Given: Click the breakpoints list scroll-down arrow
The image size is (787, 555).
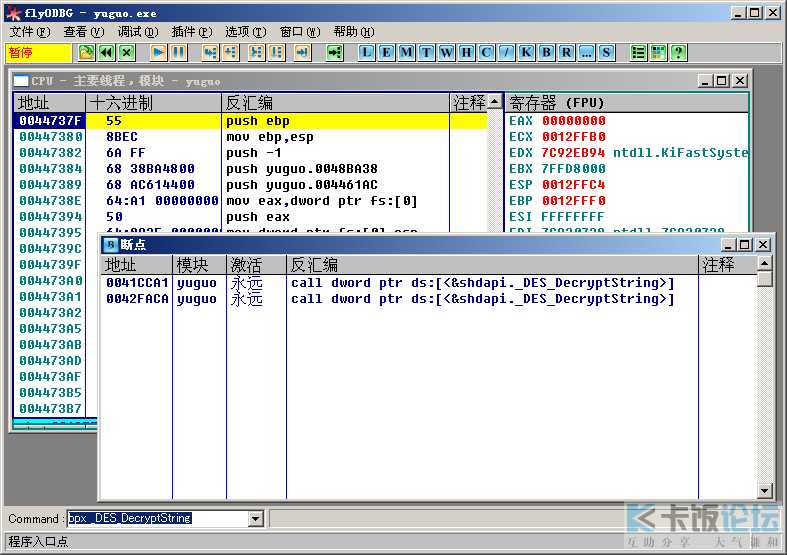Looking at the screenshot, I should coord(764,490).
